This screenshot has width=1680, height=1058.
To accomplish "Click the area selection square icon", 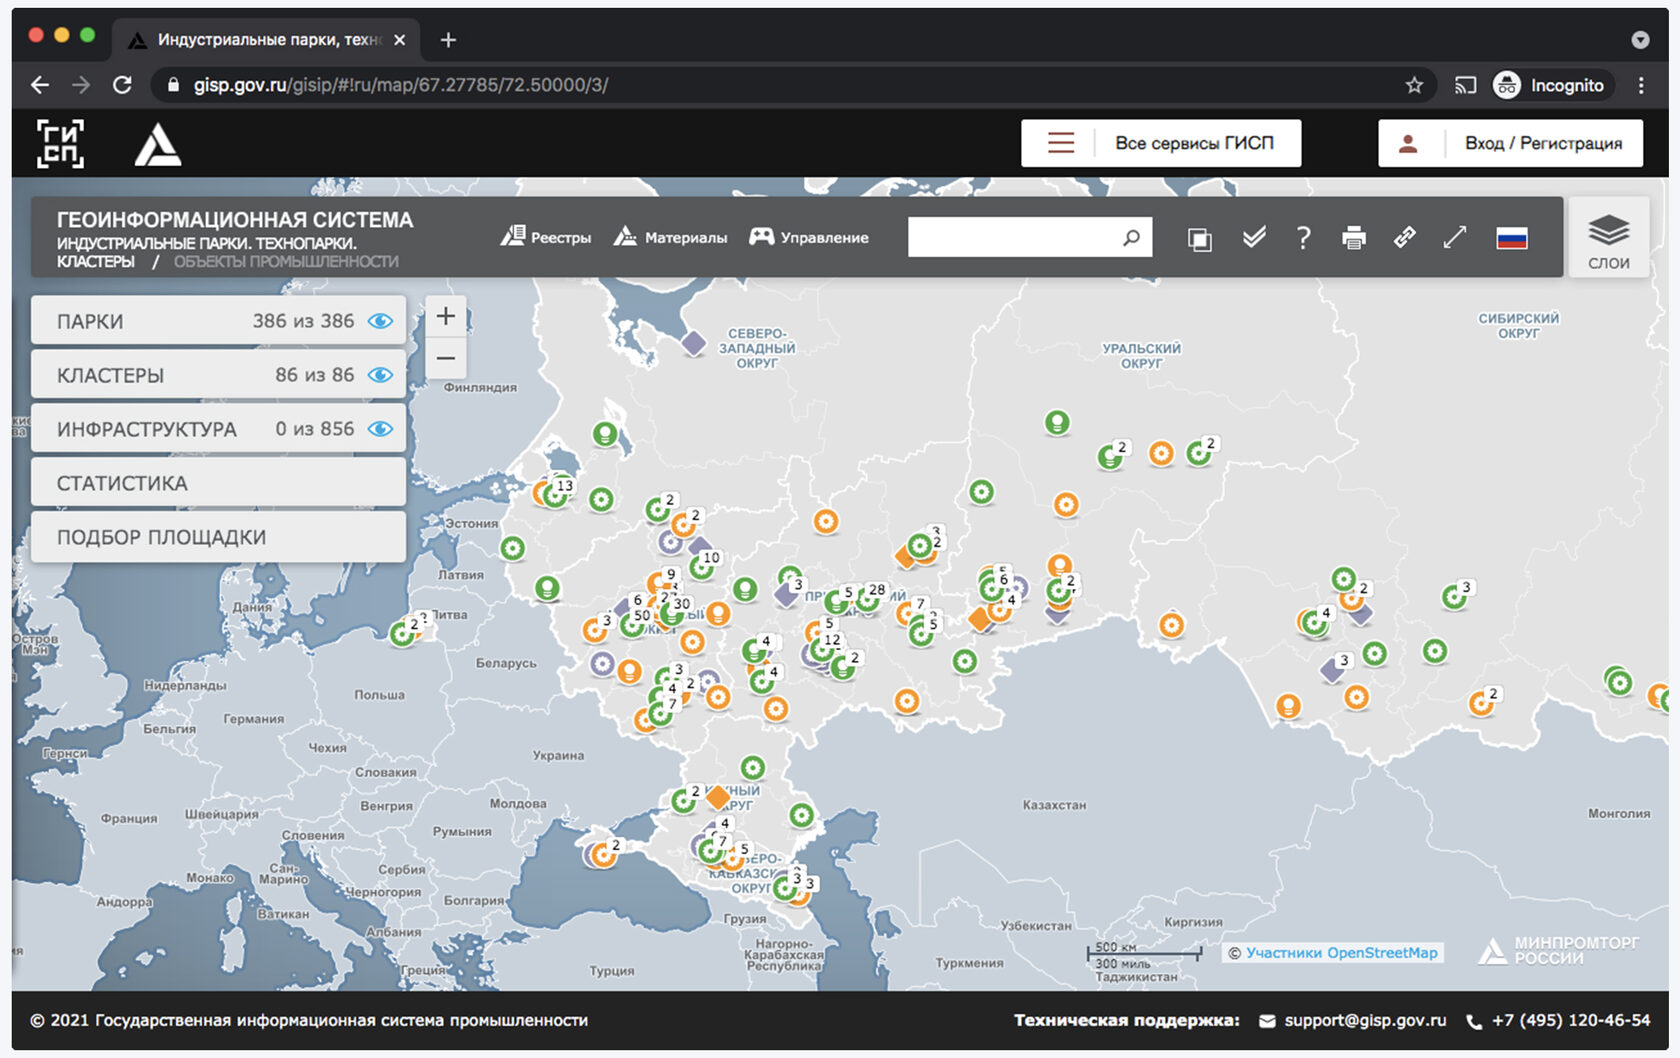I will pyautogui.click(x=1199, y=239).
